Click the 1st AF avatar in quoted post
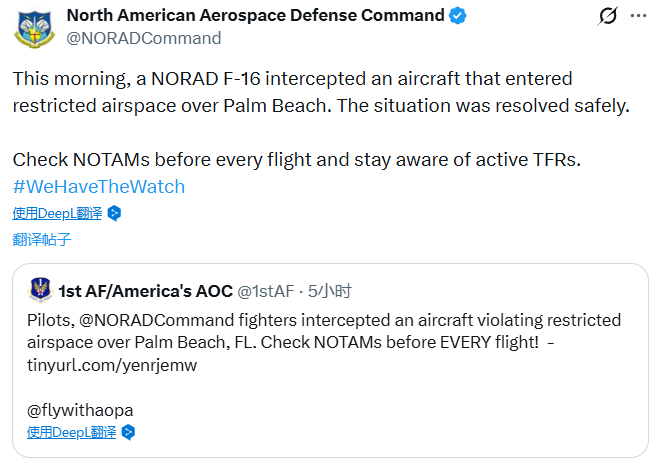This screenshot has height=470, width=660. click(41, 290)
